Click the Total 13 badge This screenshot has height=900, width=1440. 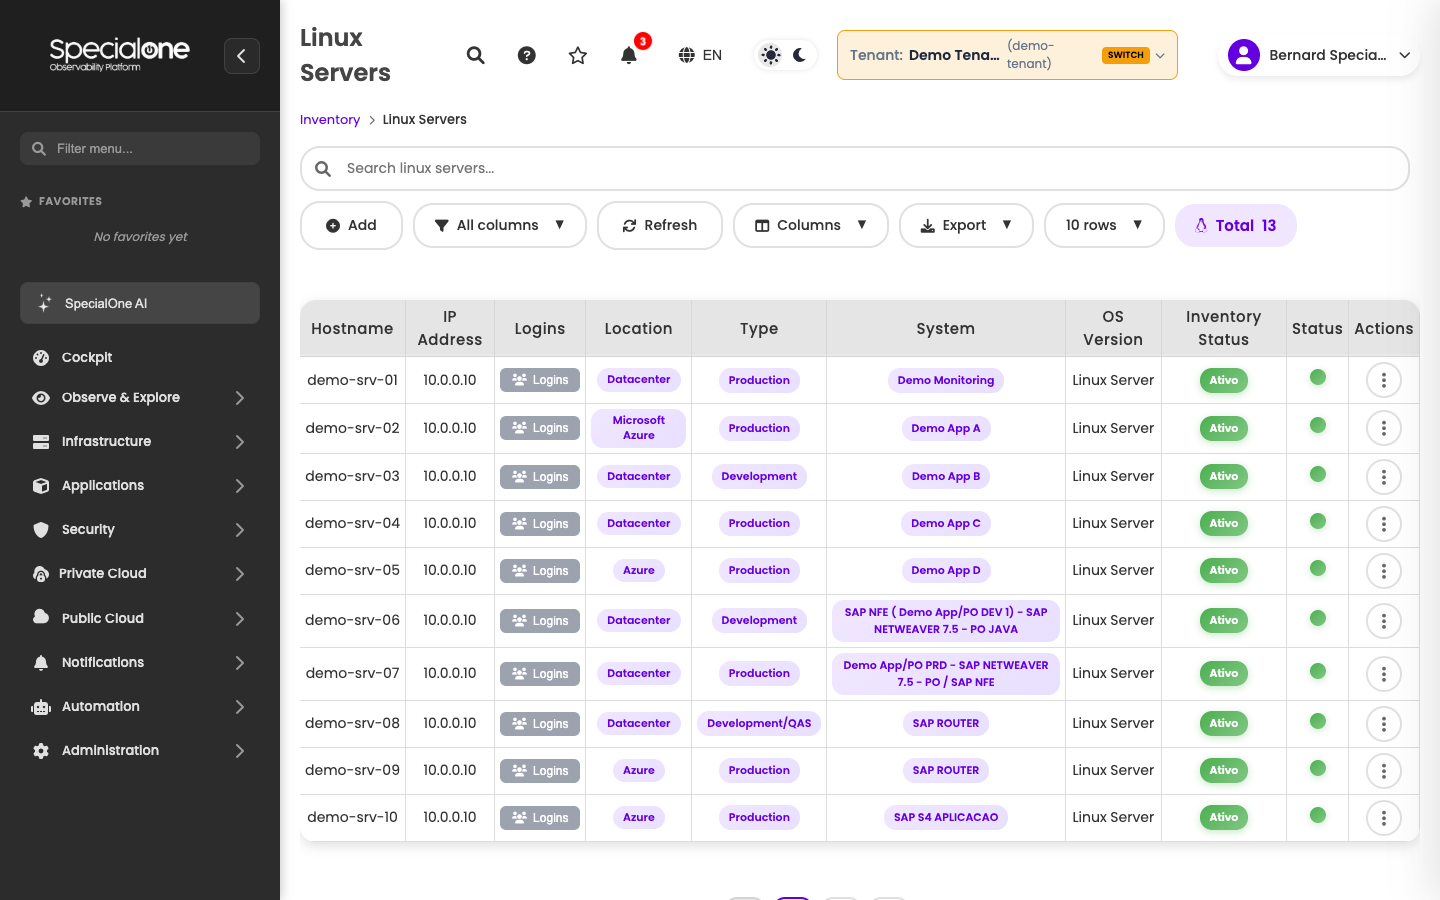(1236, 225)
